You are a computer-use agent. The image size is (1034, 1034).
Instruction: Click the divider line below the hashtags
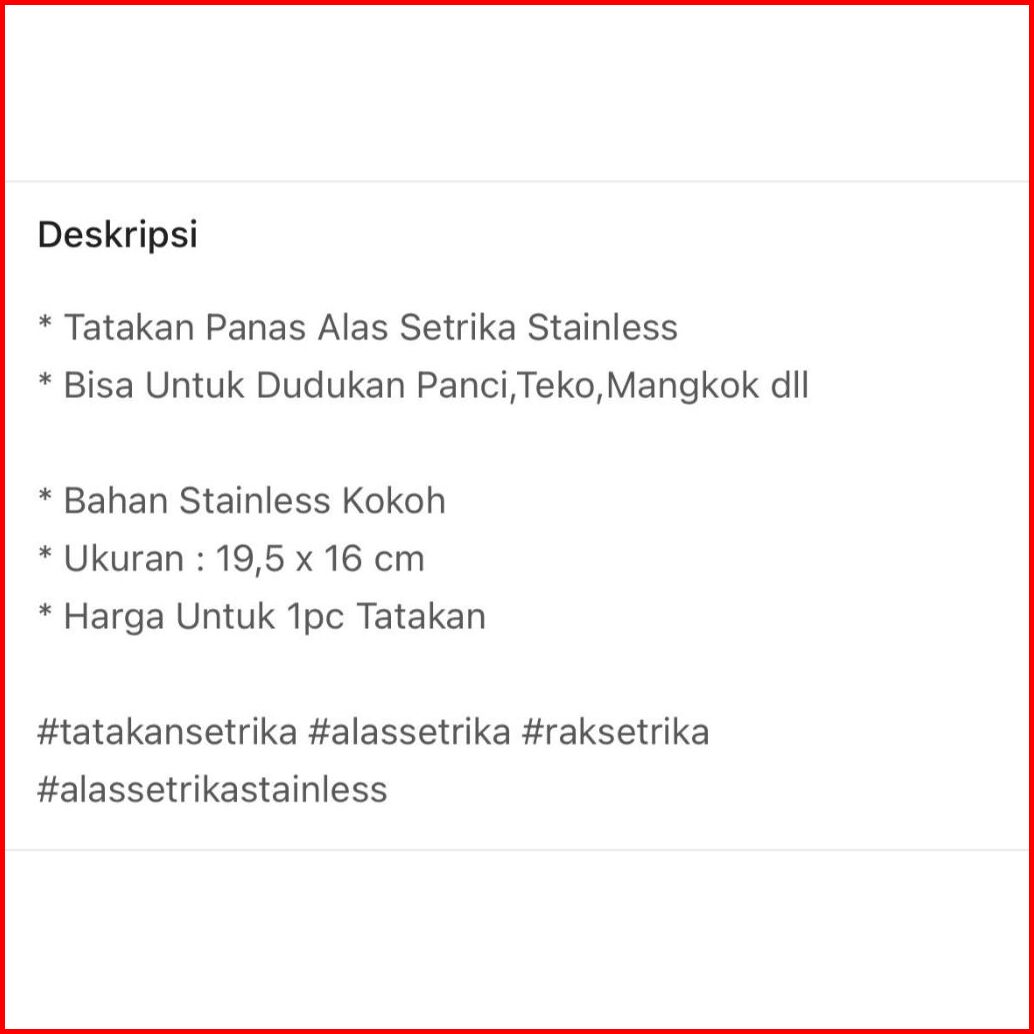517,850
